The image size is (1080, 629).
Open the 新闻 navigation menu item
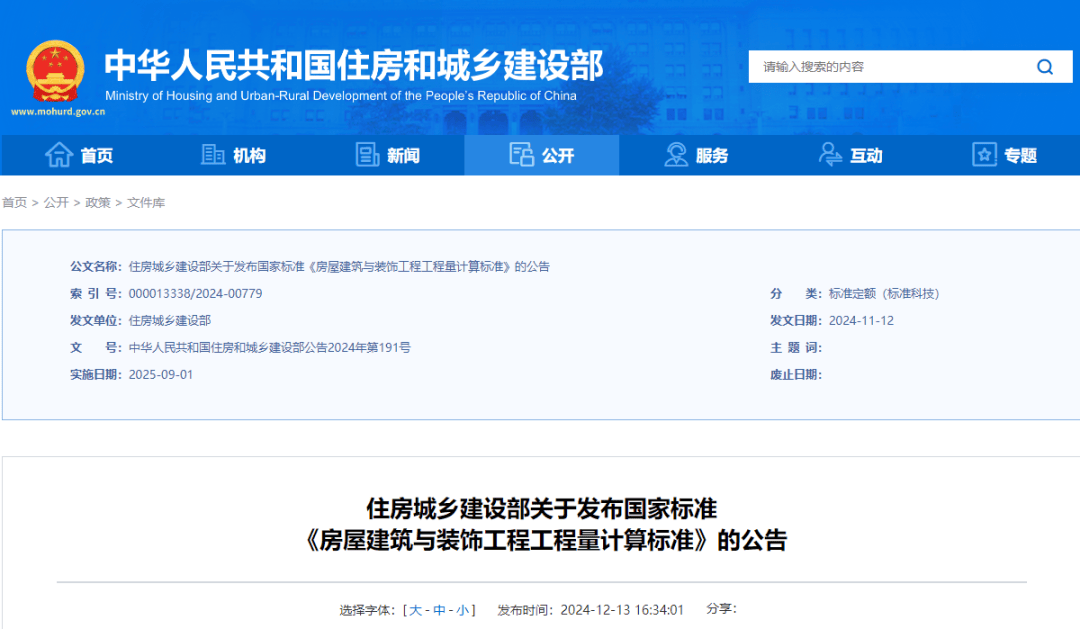(403, 156)
